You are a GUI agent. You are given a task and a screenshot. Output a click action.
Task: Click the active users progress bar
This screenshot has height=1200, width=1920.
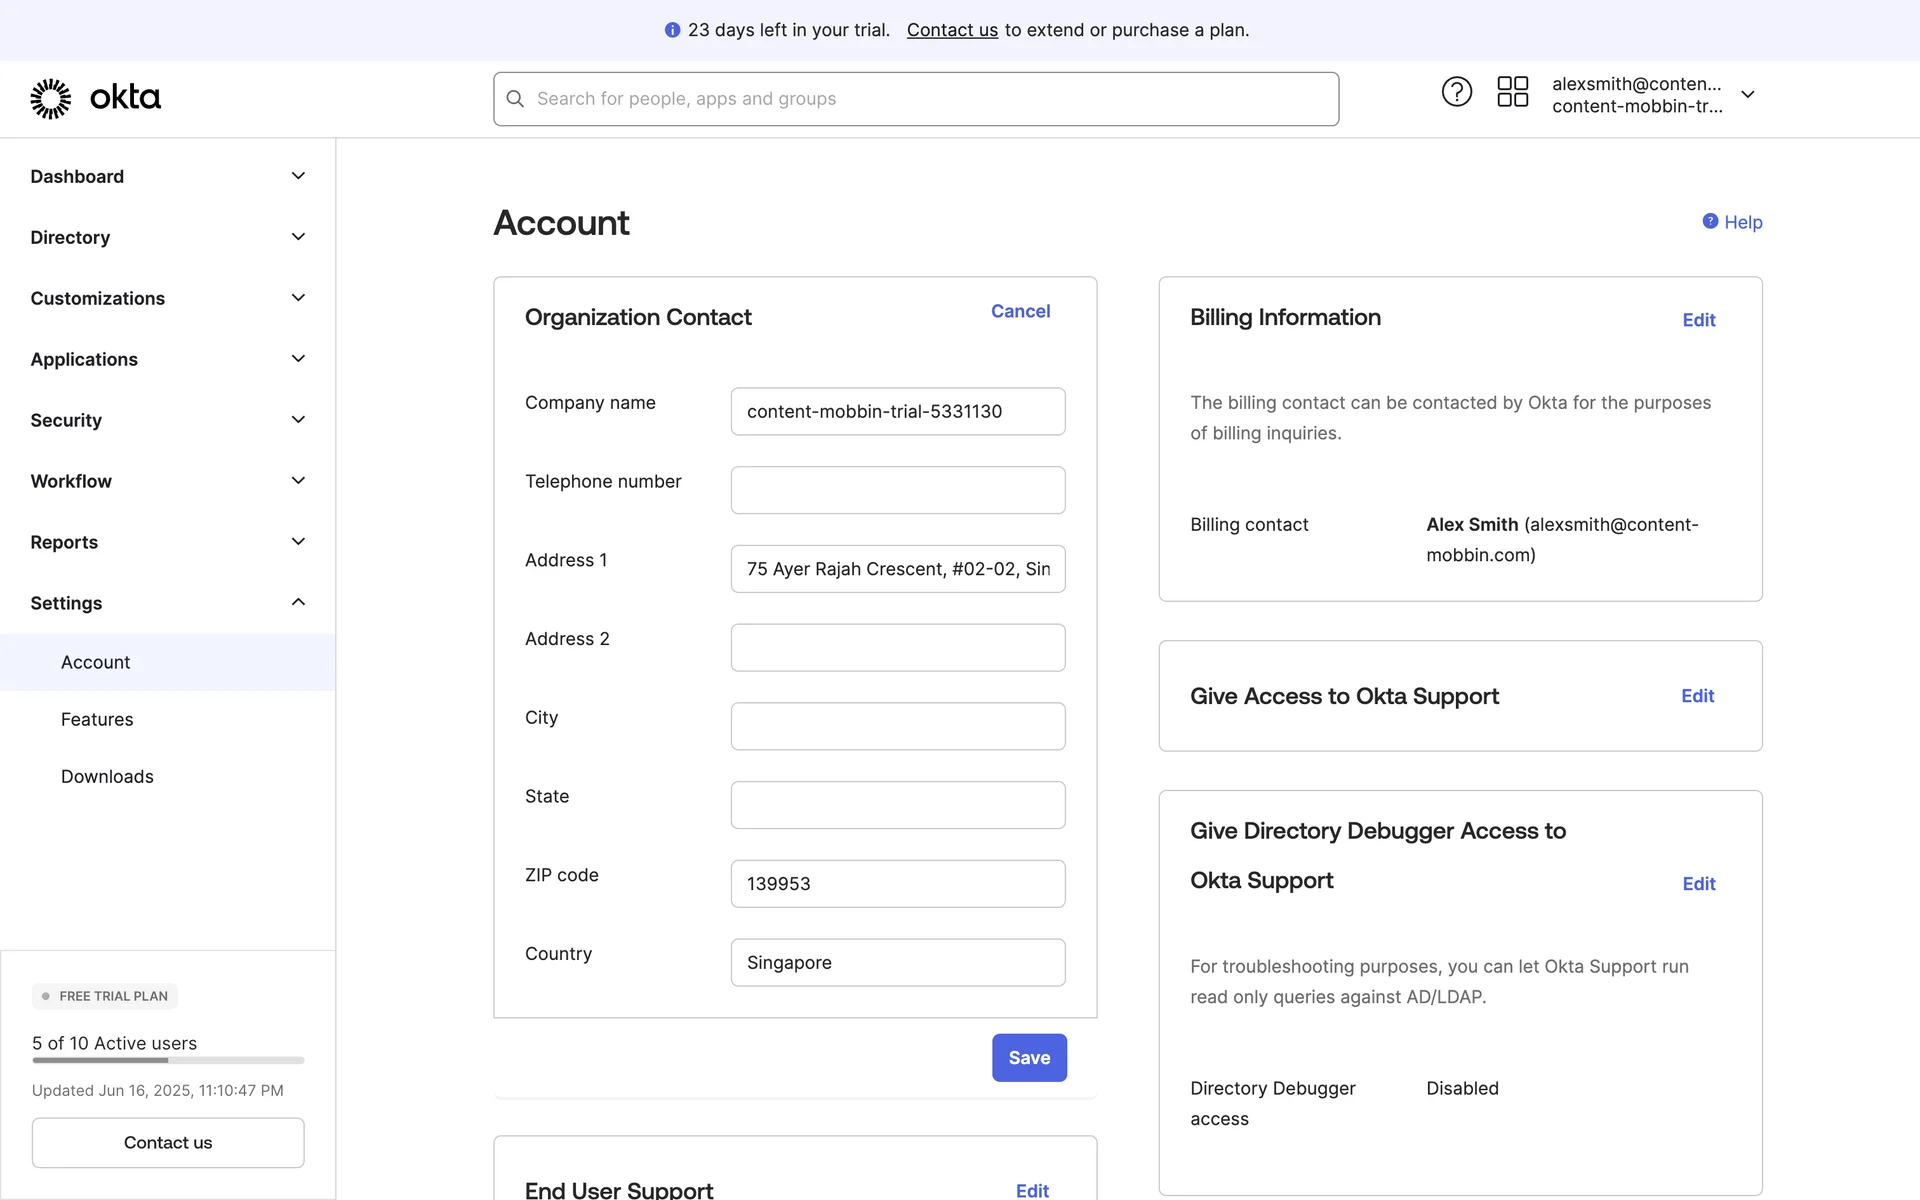pyautogui.click(x=168, y=1060)
